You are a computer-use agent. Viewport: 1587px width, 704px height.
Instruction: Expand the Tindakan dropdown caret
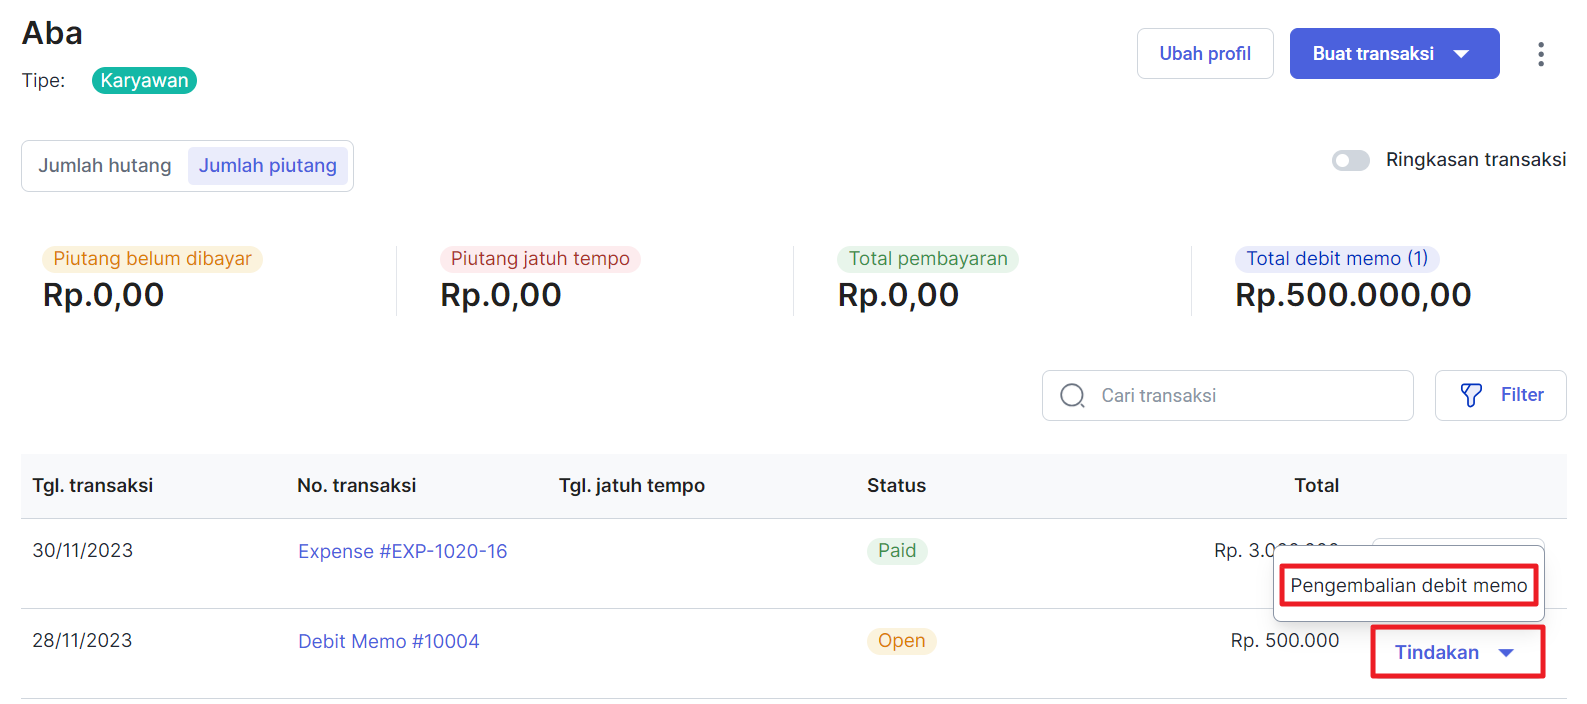click(1506, 653)
